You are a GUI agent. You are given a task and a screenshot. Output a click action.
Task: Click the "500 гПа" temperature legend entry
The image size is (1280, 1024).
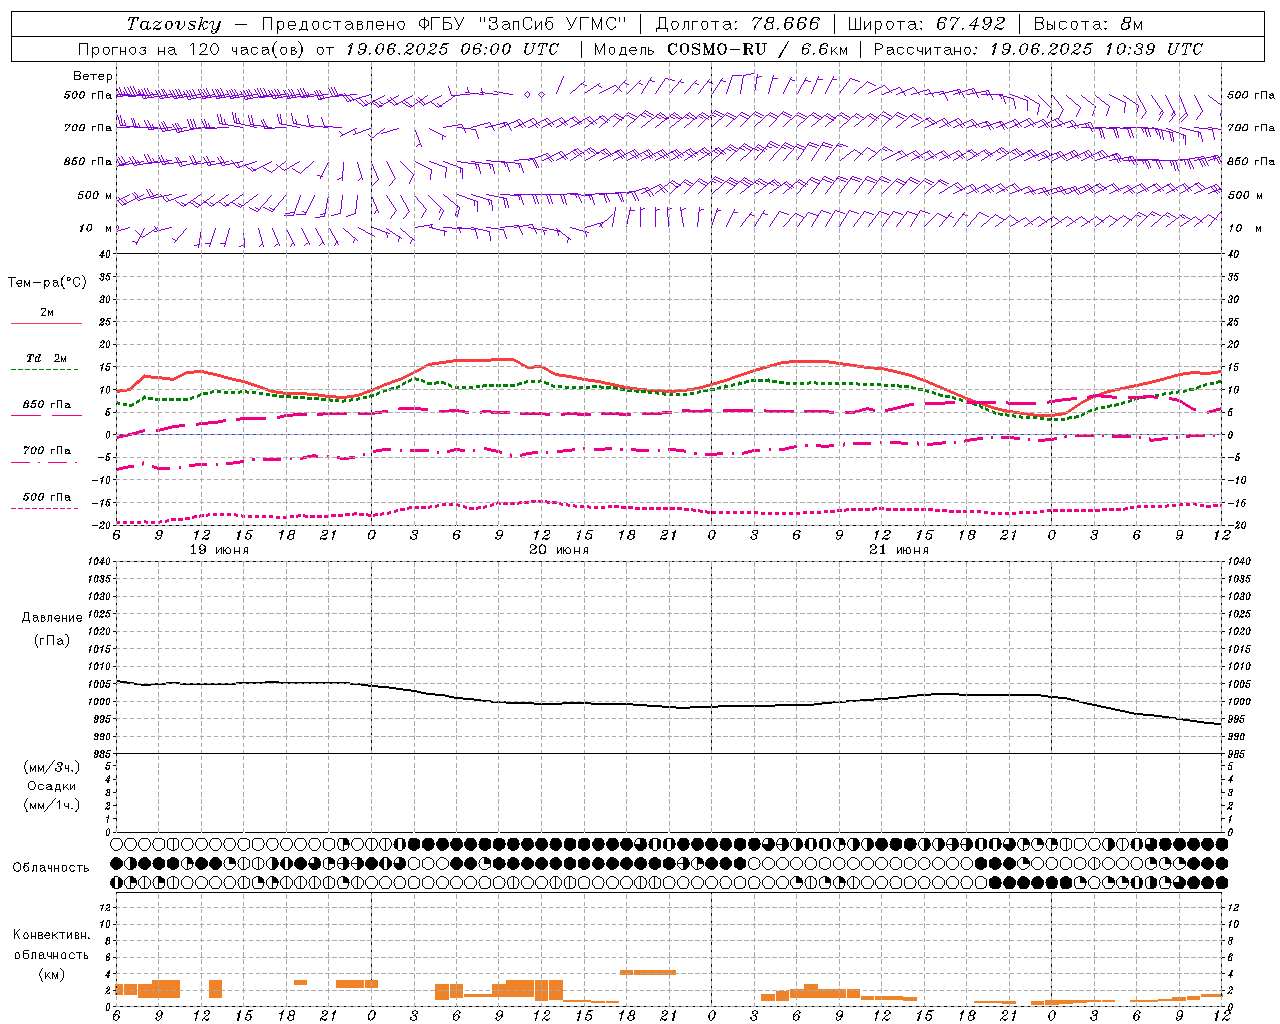pyautogui.click(x=47, y=497)
